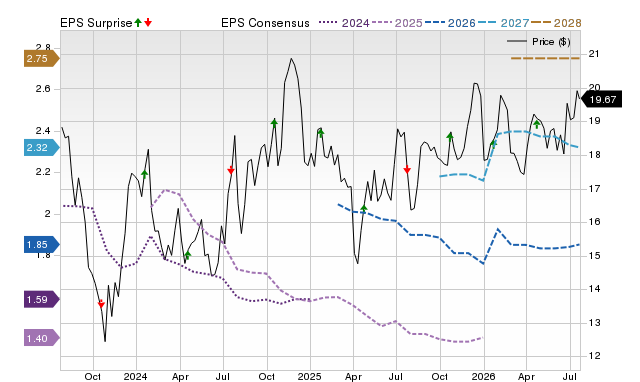Click the green surprise arrow after Apr 2025
This screenshot has width=640, height=382.
point(364,209)
